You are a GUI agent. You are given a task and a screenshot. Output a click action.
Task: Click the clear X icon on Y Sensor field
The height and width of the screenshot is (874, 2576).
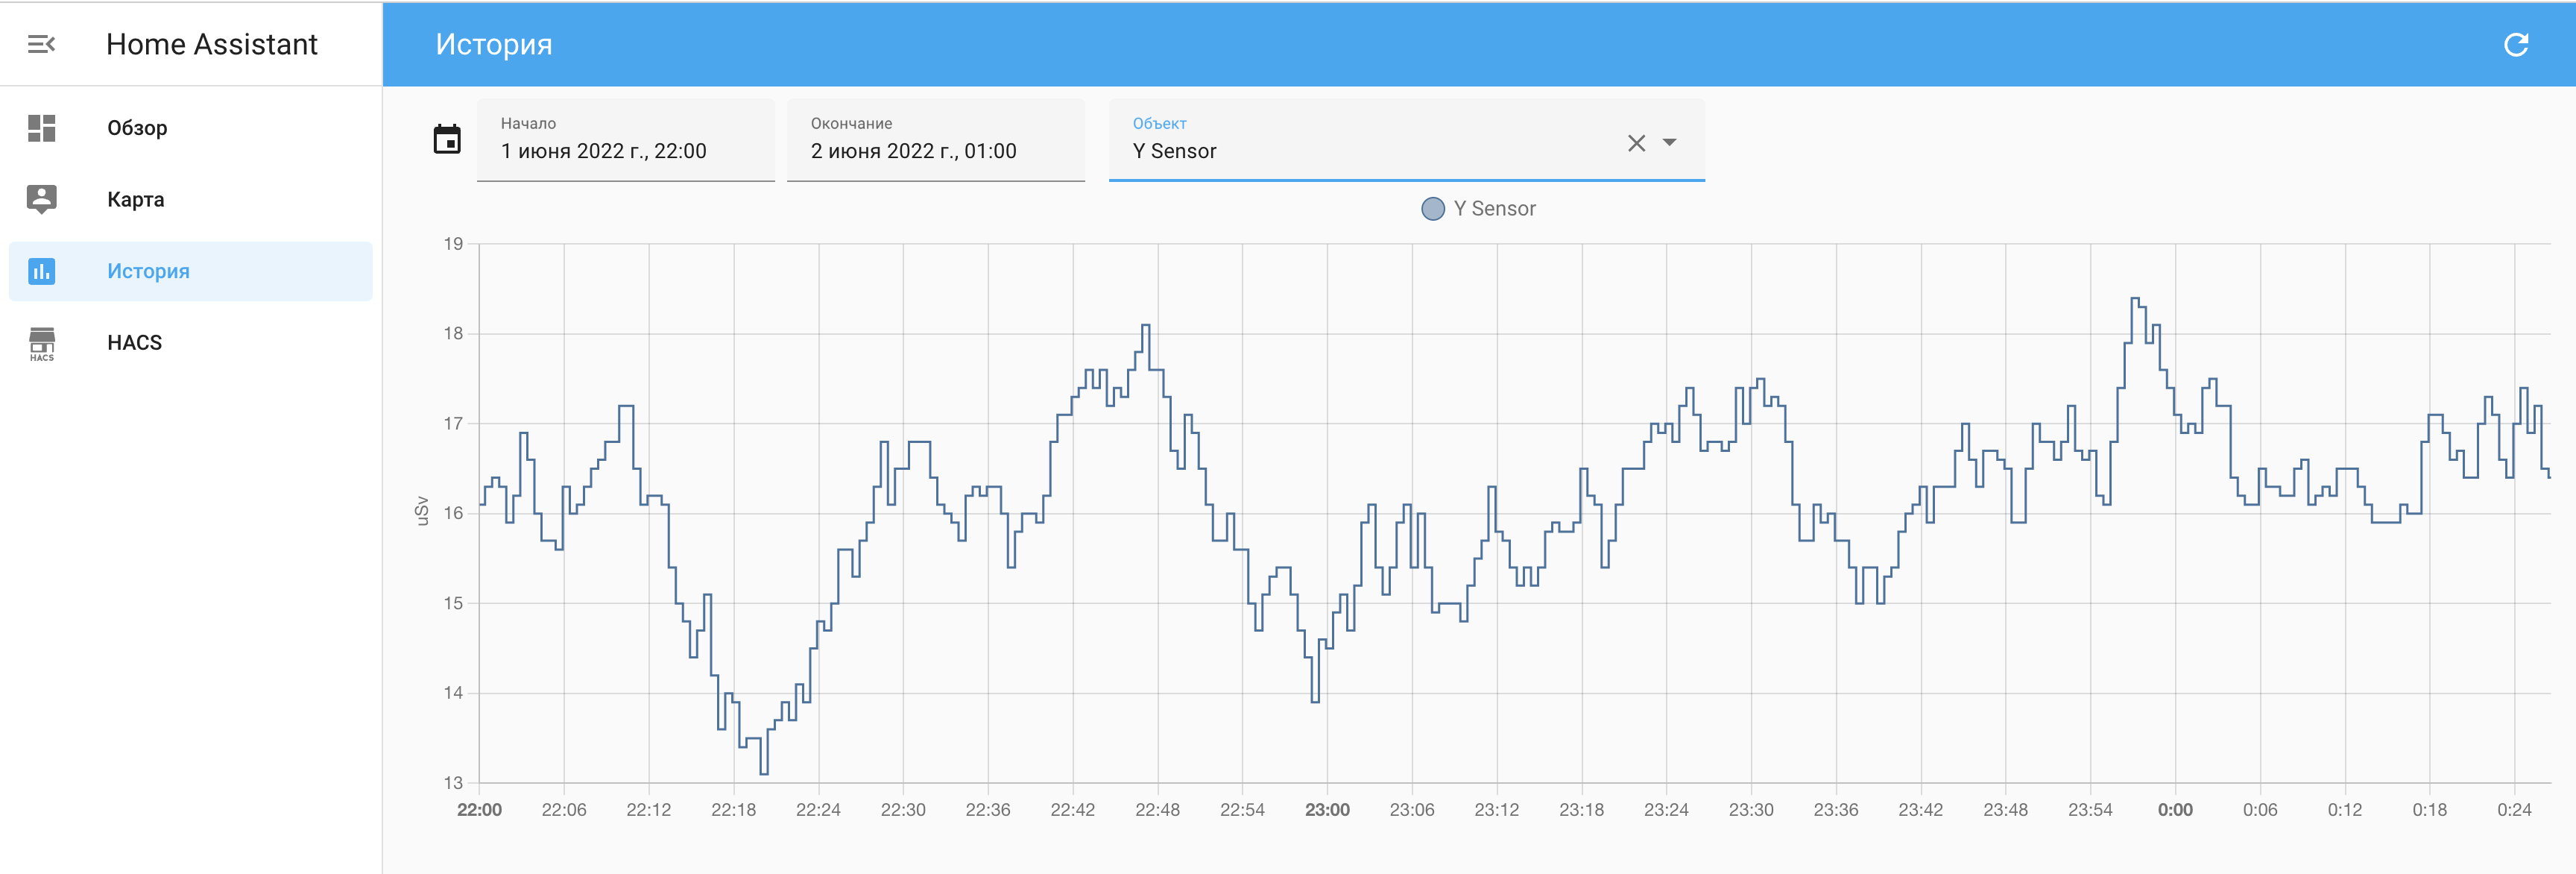1636,143
